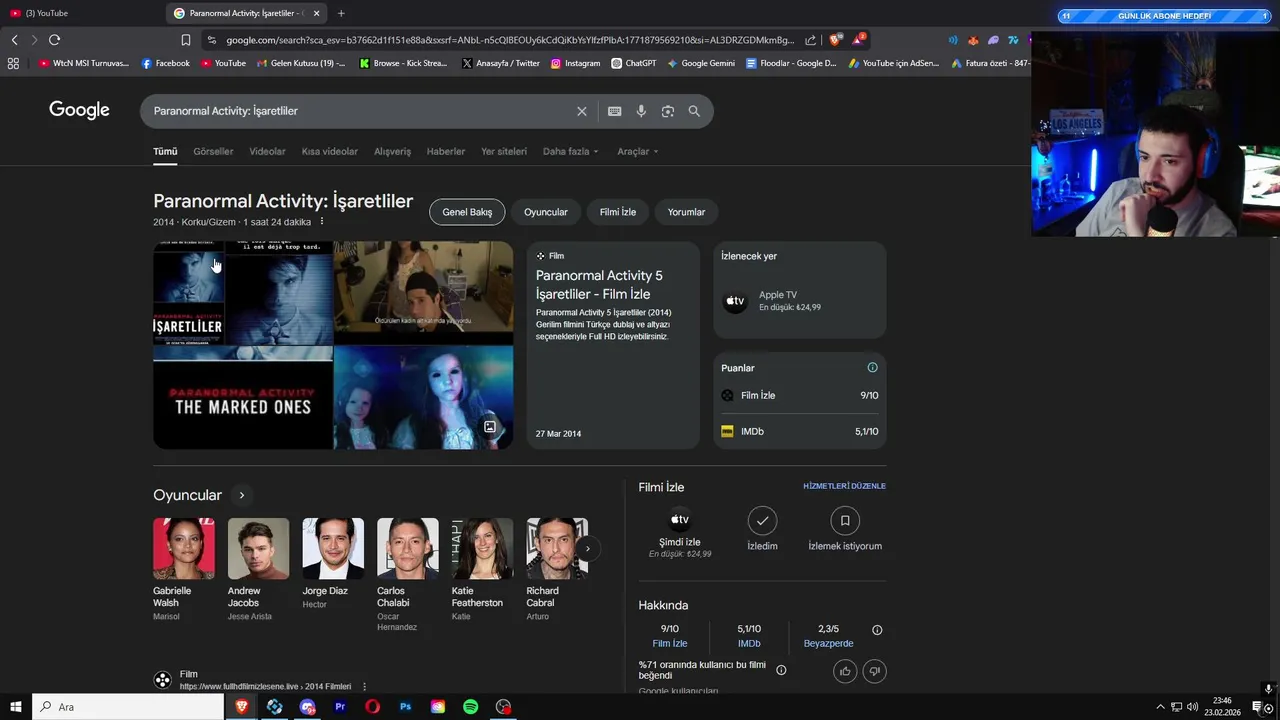This screenshot has width=1280, height=720.
Task: Expand the Oyuncular section arrow
Action: pyautogui.click(x=241, y=495)
